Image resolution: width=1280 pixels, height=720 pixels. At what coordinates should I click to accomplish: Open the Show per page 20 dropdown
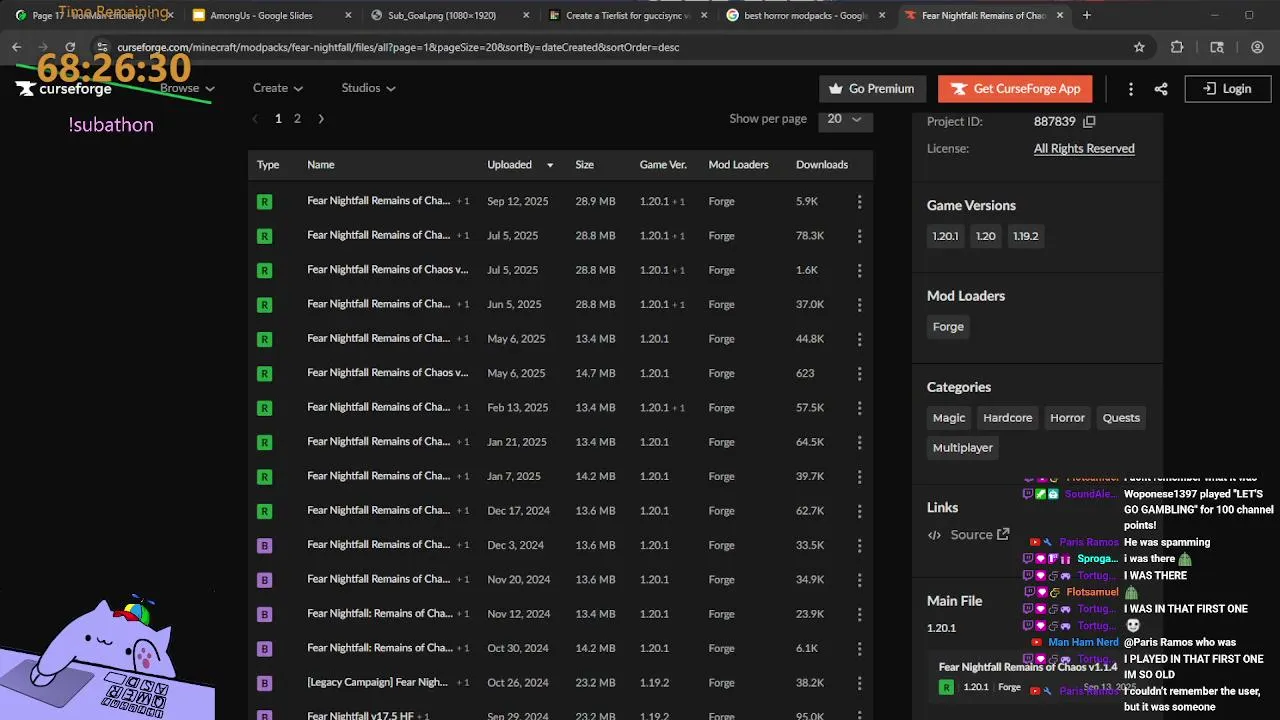coord(845,119)
